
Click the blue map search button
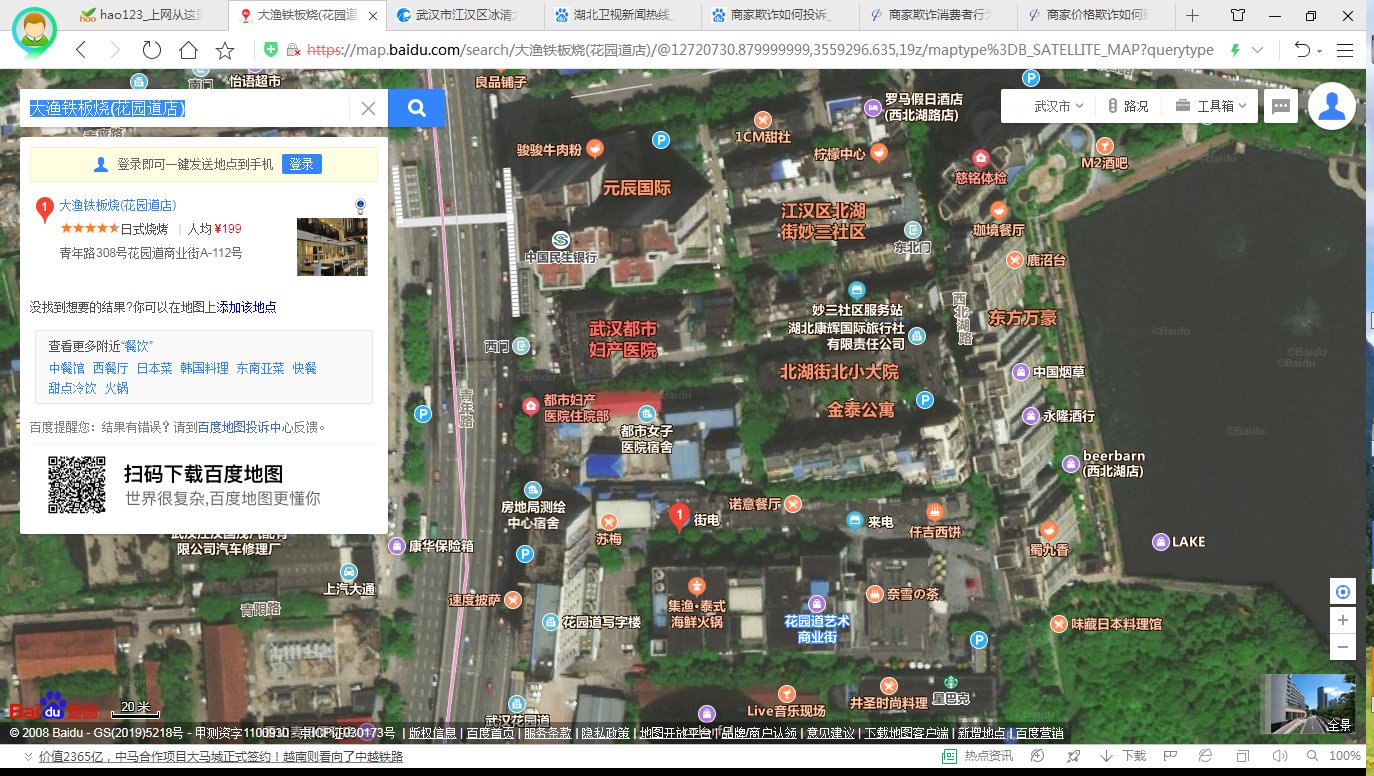(x=416, y=109)
